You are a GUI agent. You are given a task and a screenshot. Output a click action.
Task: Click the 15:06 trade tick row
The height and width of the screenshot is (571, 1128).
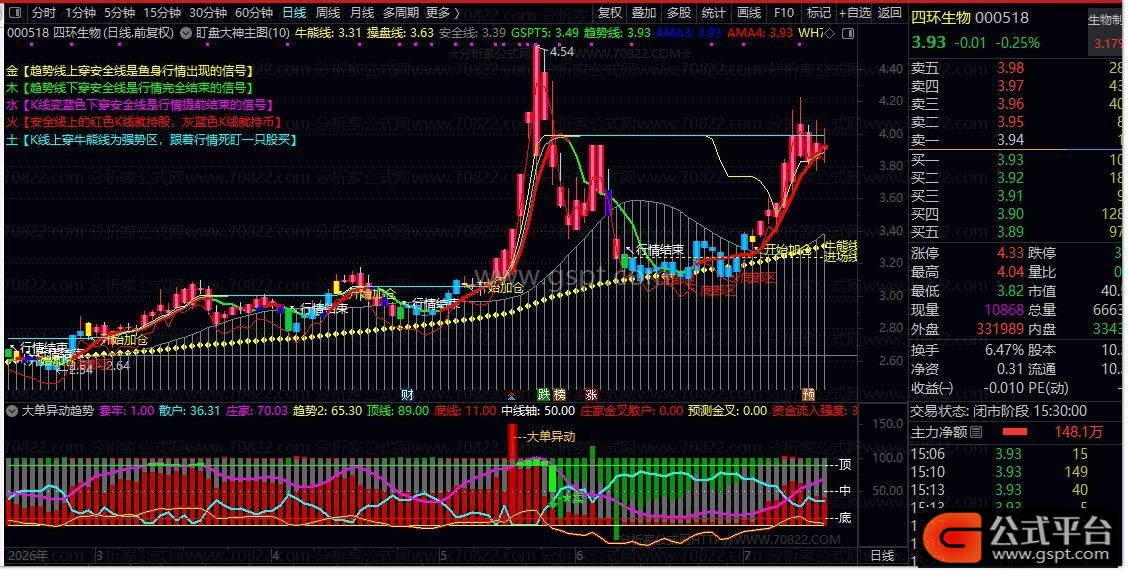[1016, 454]
